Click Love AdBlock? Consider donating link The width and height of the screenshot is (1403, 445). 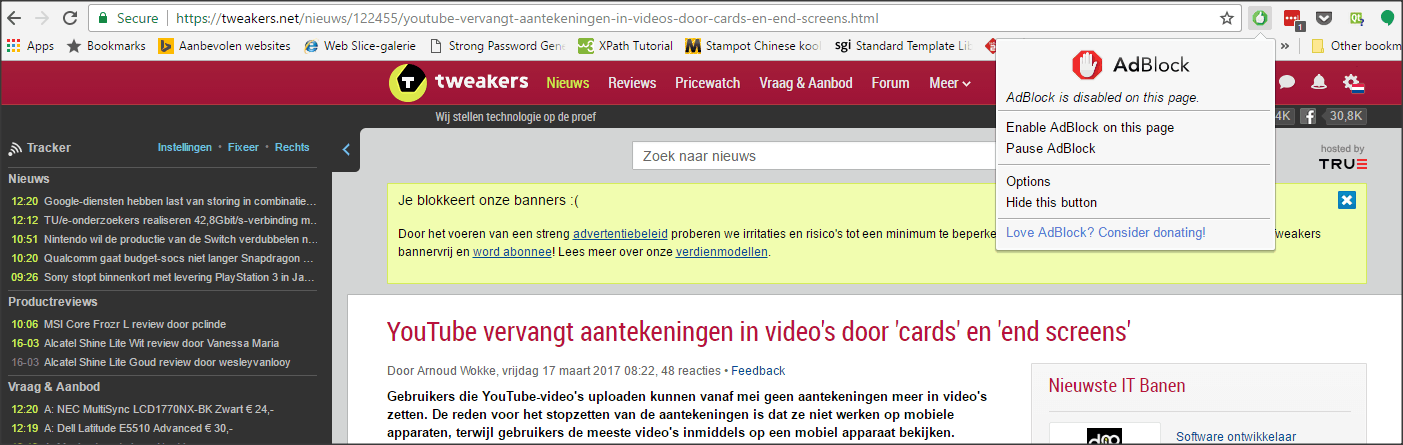[x=1106, y=232]
